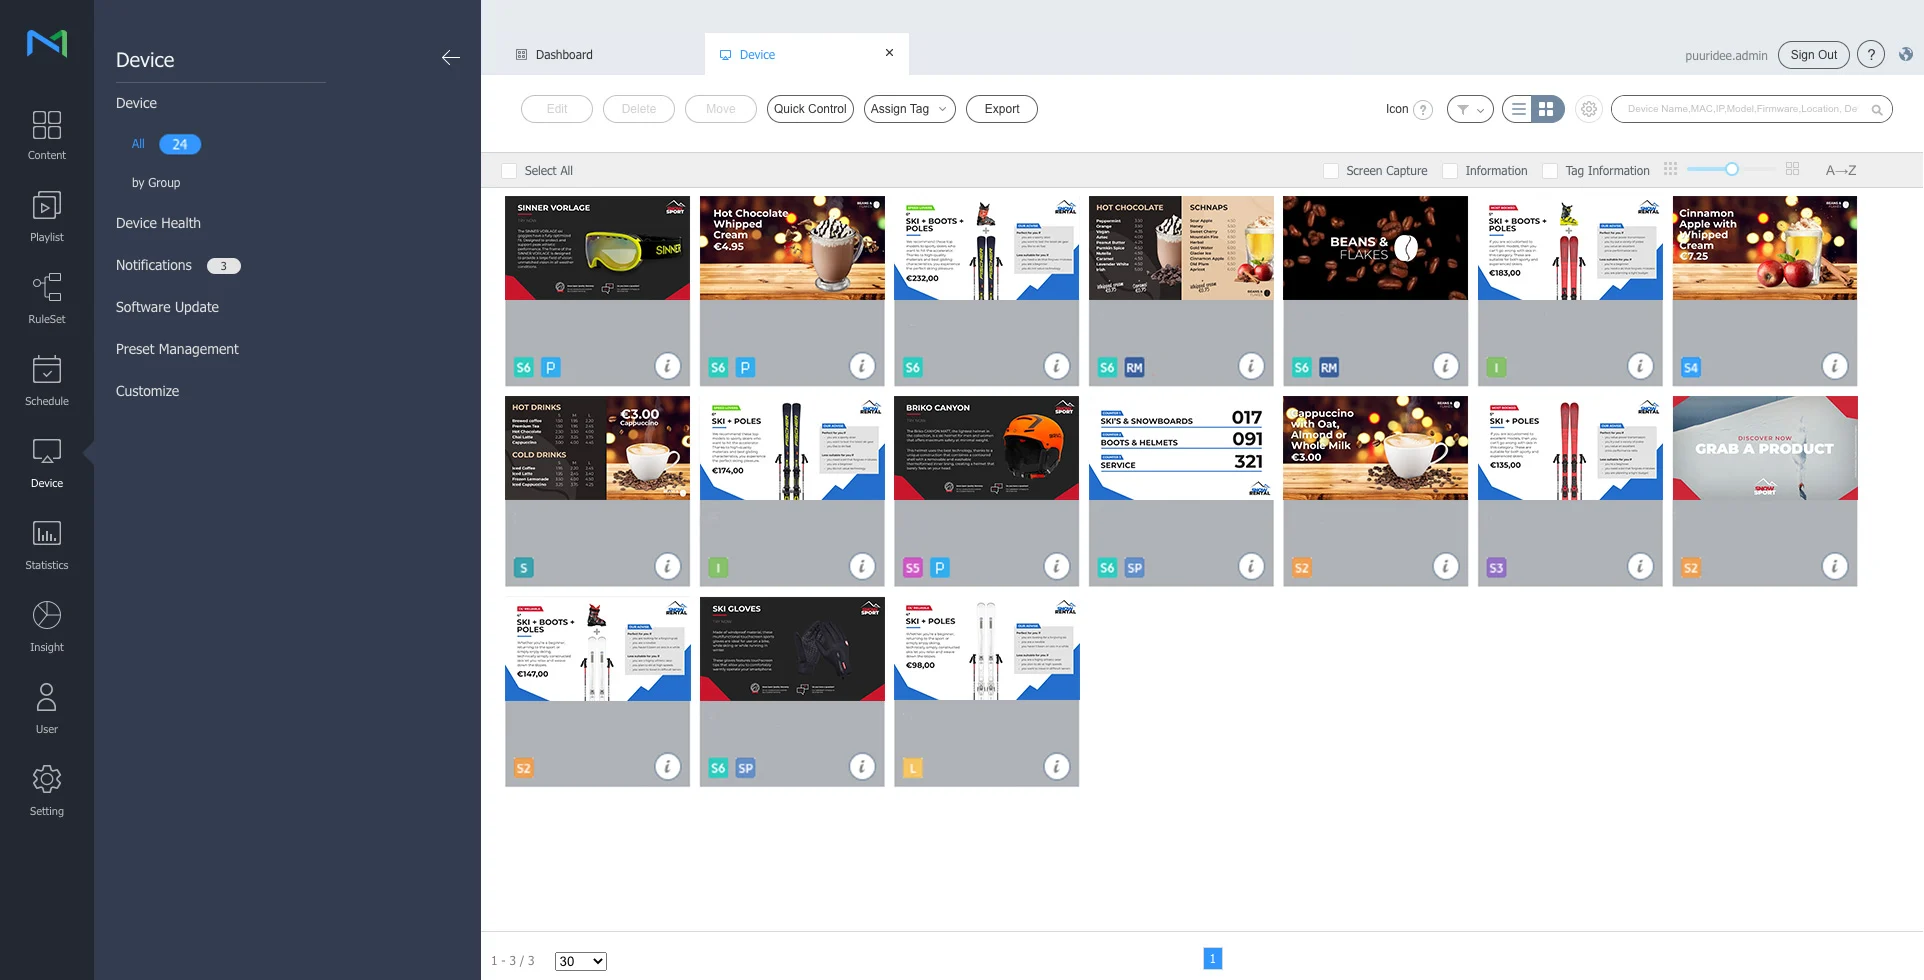Screen dimensions: 1924x980
Task: Check the Select All checkbox
Action: (x=509, y=171)
